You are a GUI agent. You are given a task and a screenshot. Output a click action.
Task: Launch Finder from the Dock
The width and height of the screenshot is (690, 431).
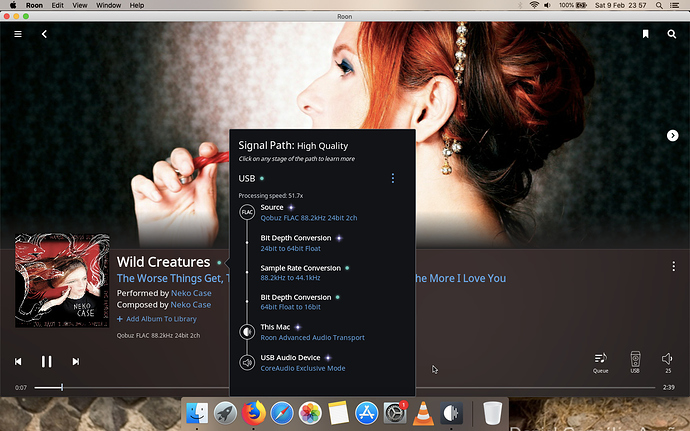pyautogui.click(x=197, y=413)
